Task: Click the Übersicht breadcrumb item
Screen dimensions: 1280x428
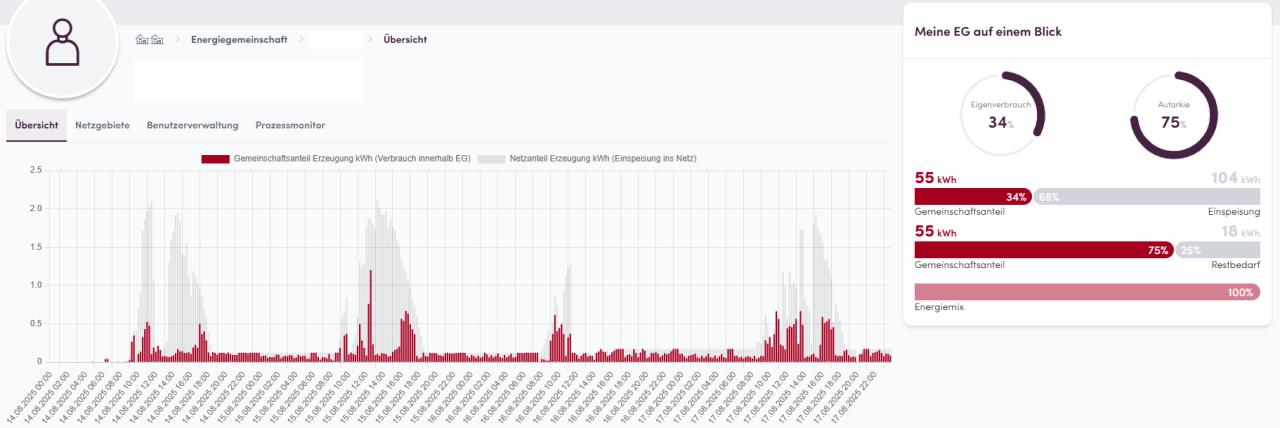Action: [406, 39]
